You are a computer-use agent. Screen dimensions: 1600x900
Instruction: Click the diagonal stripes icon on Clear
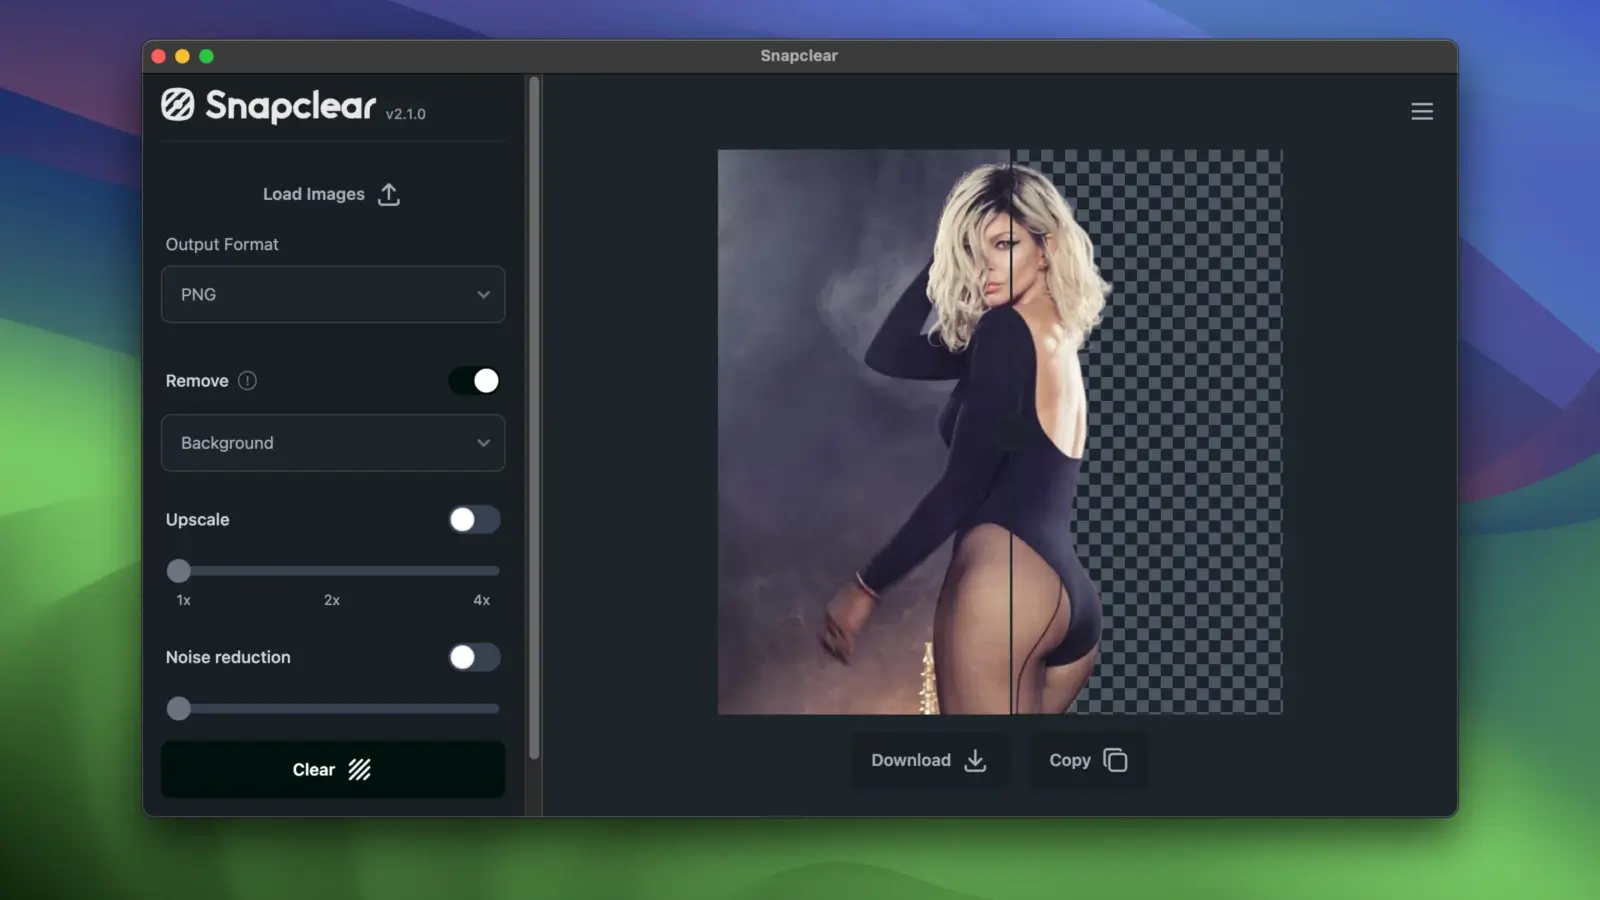[359, 770]
